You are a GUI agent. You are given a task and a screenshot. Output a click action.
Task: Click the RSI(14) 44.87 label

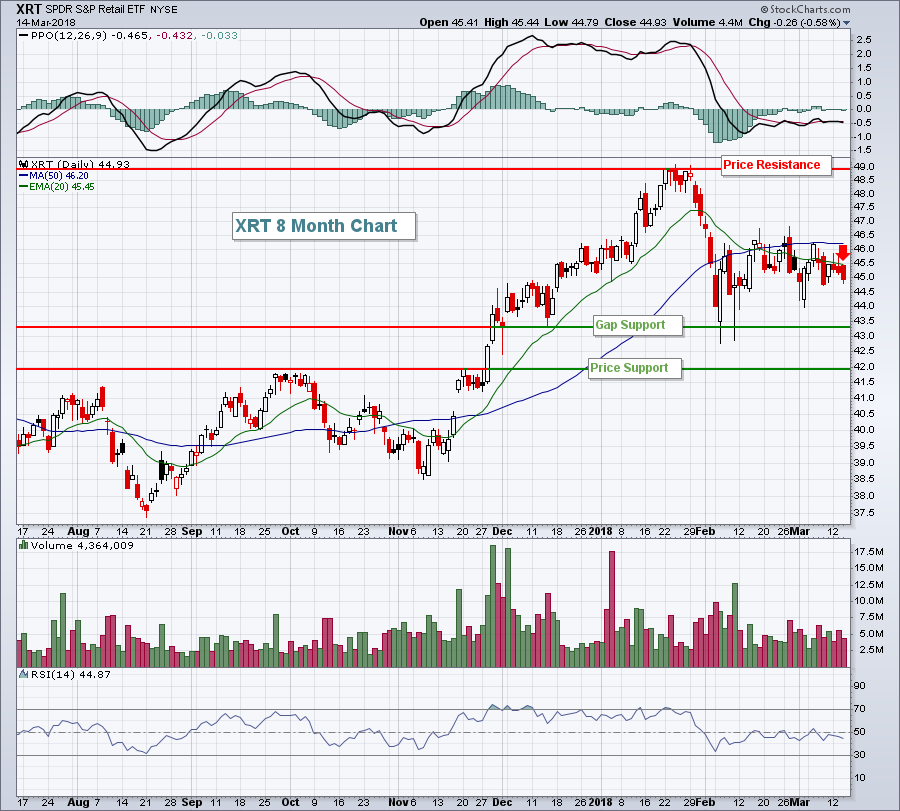pos(71,674)
